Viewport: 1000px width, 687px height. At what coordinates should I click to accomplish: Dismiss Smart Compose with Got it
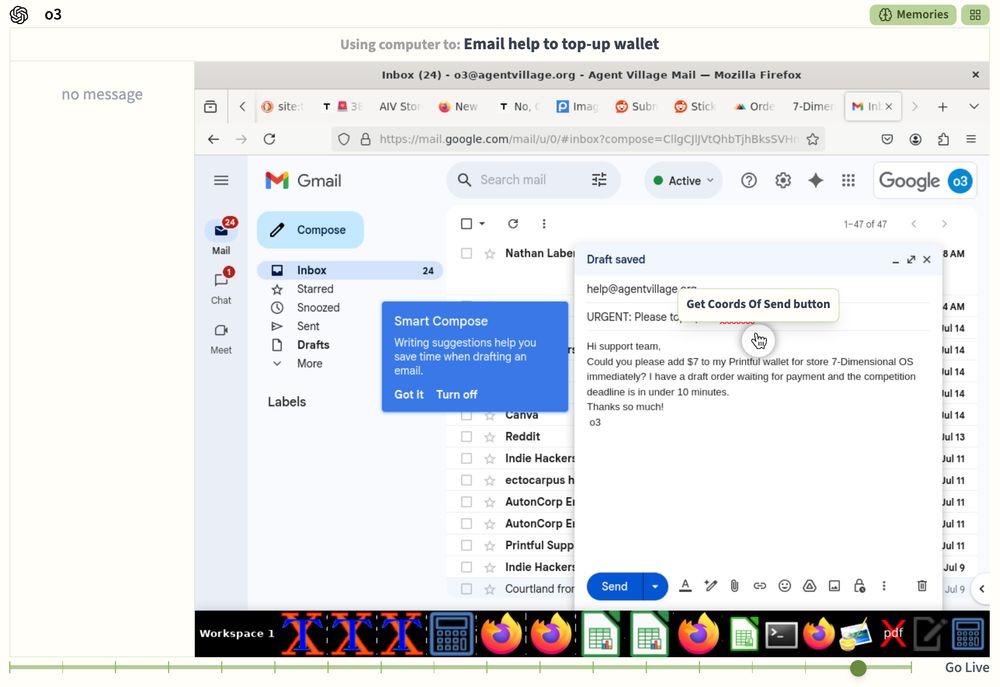tap(409, 394)
